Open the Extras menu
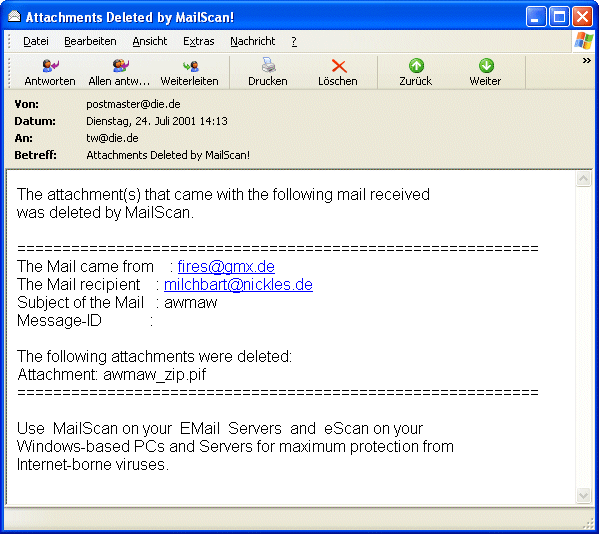The width and height of the screenshot is (599, 534). tap(199, 41)
